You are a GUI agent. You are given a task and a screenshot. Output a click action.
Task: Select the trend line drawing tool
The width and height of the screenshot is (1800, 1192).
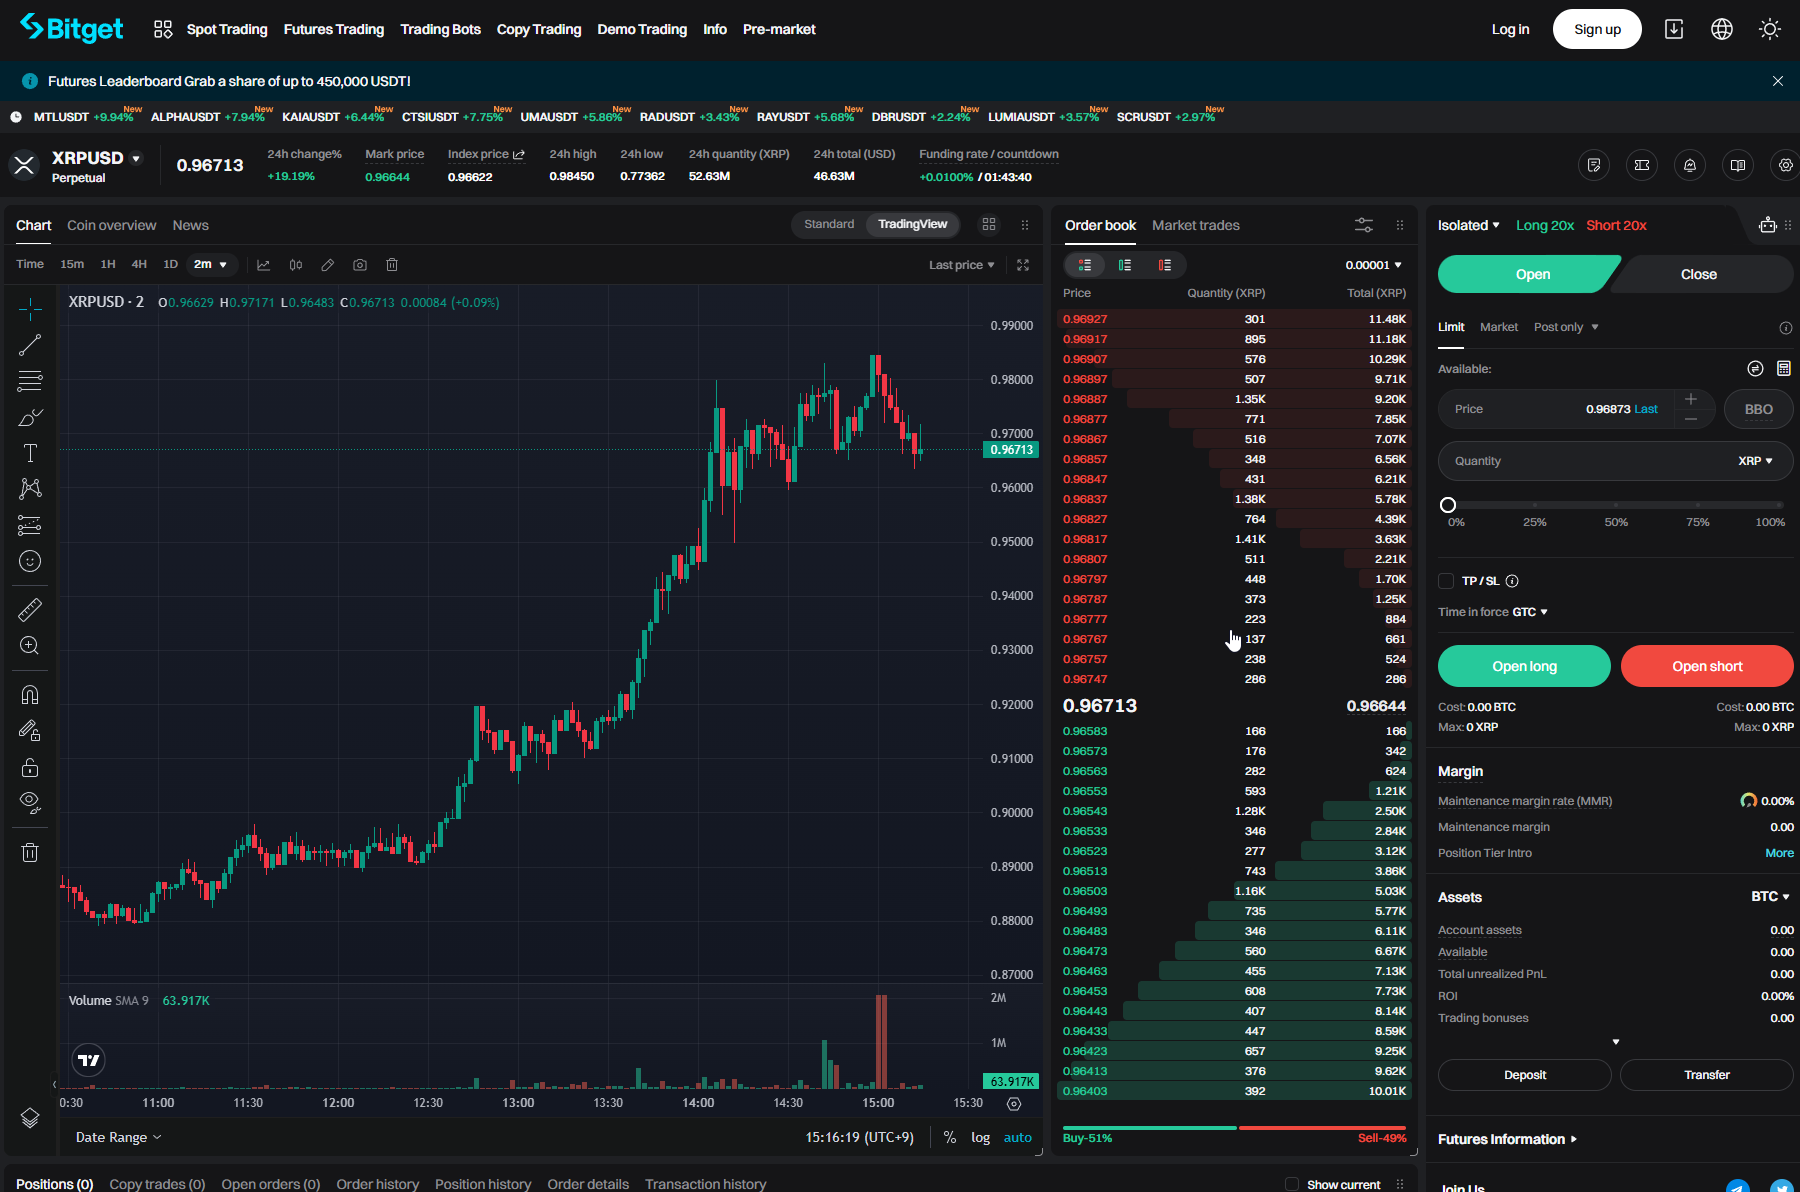pyautogui.click(x=30, y=345)
